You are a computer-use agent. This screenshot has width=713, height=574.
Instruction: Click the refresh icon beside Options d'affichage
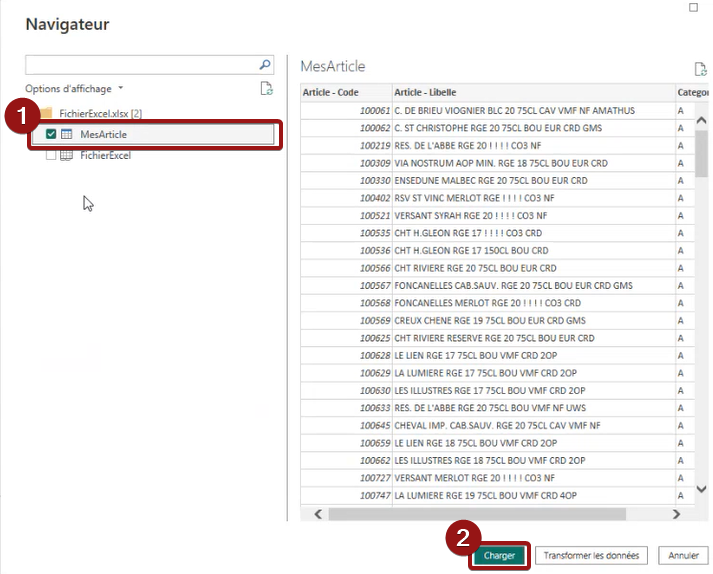(266, 89)
